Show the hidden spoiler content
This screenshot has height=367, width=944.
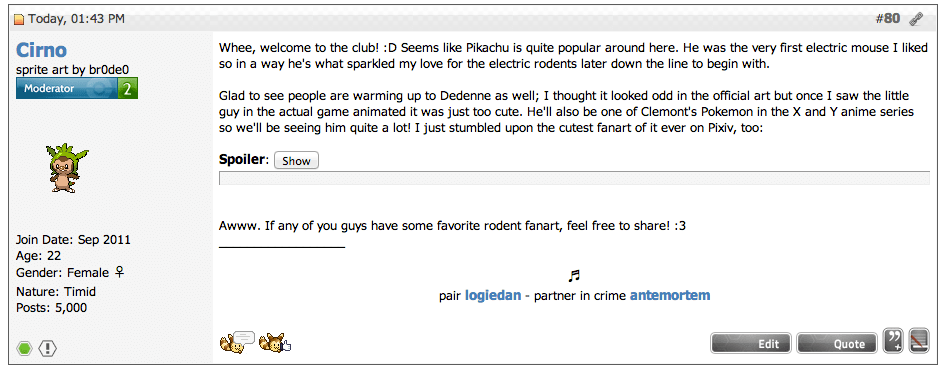[x=296, y=161]
